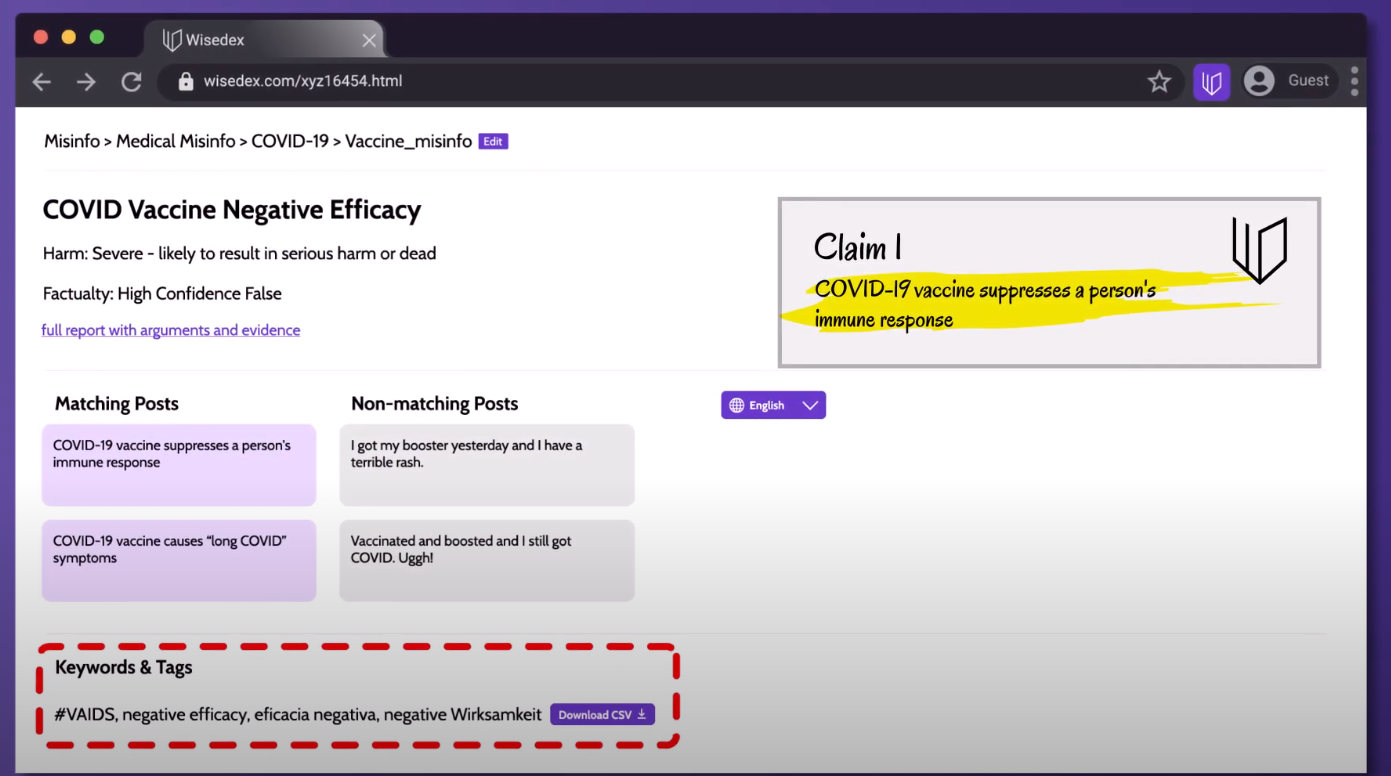Click the Download CSV button
This screenshot has width=1391, height=776.
tap(602, 714)
